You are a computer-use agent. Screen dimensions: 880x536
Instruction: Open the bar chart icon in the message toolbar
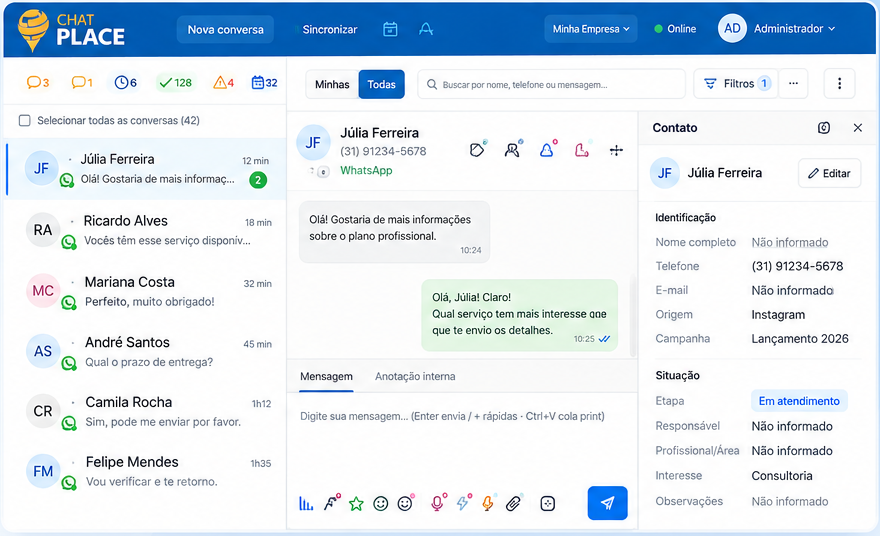pos(306,503)
